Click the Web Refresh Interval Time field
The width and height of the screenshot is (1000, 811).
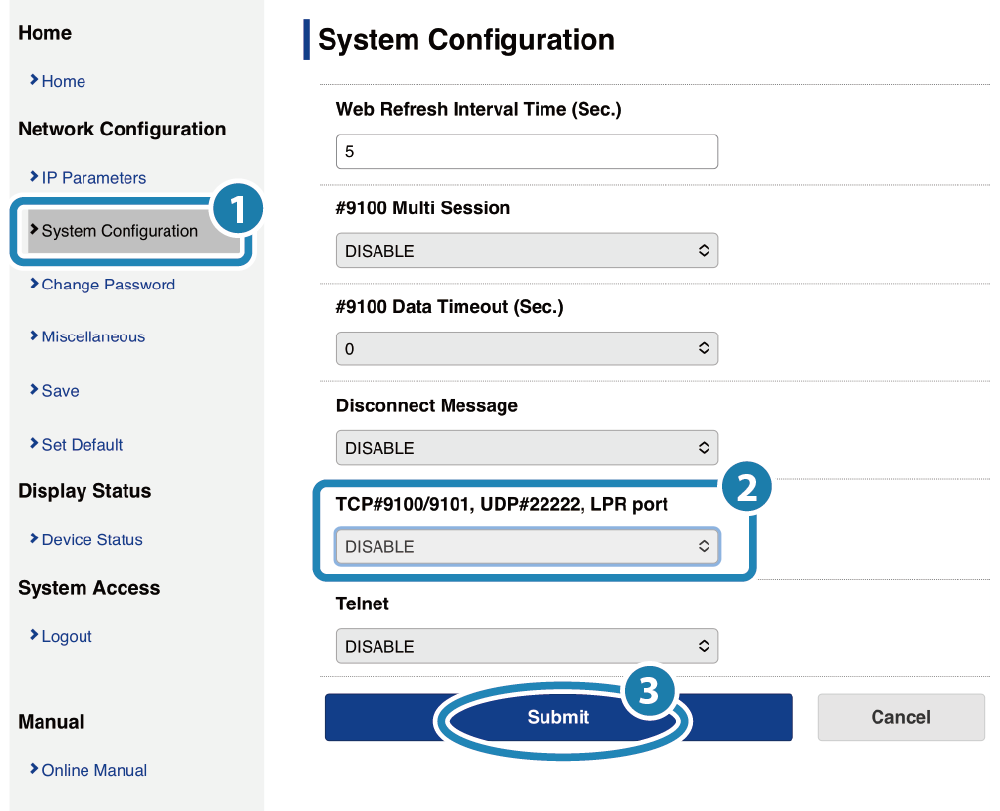(x=526, y=152)
